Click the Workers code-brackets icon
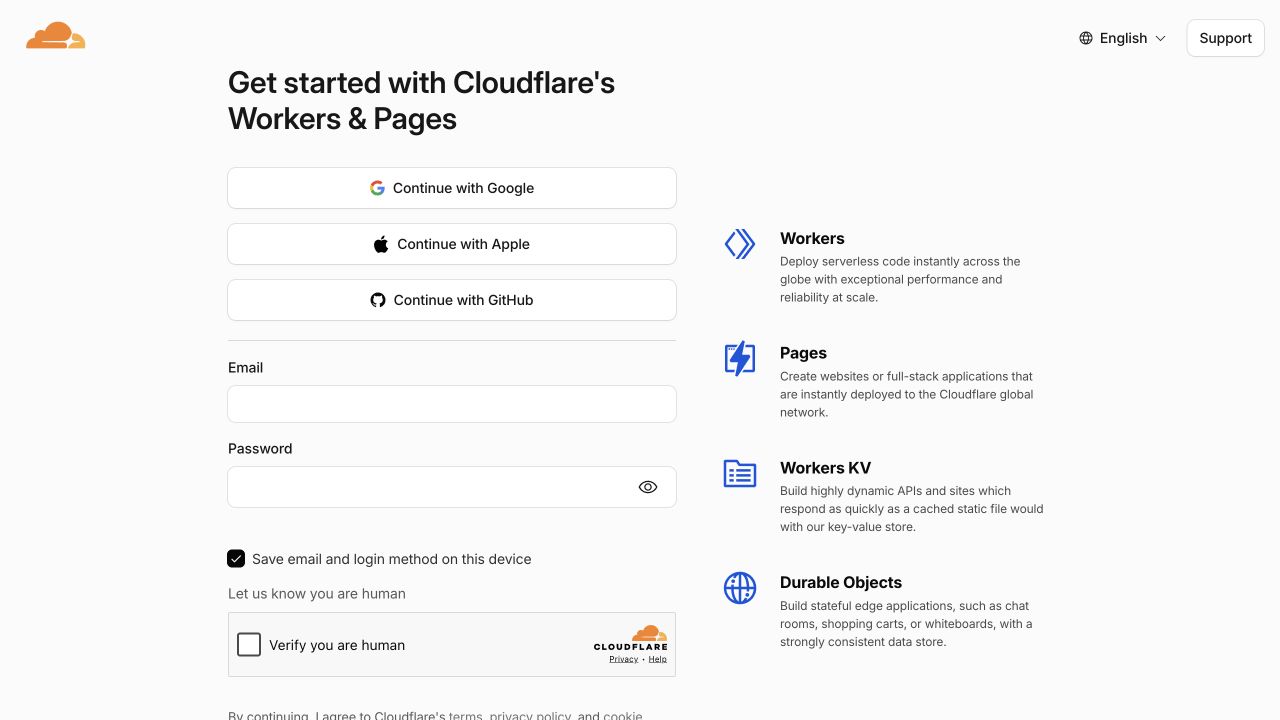The image size is (1280, 720). point(740,244)
